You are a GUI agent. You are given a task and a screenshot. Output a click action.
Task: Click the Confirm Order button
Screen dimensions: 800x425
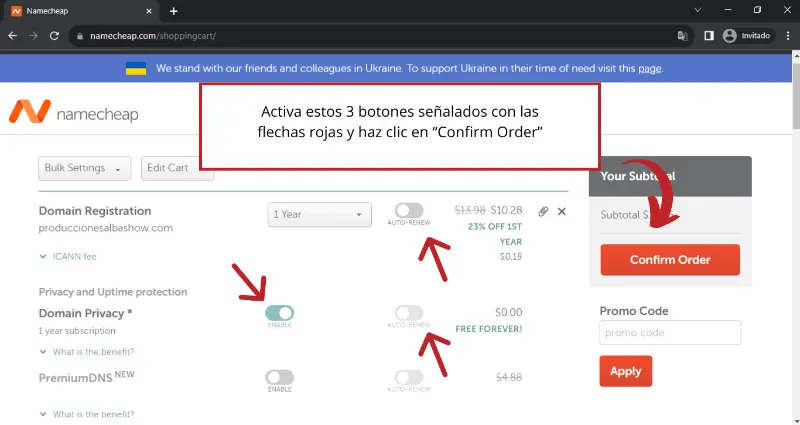(670, 260)
